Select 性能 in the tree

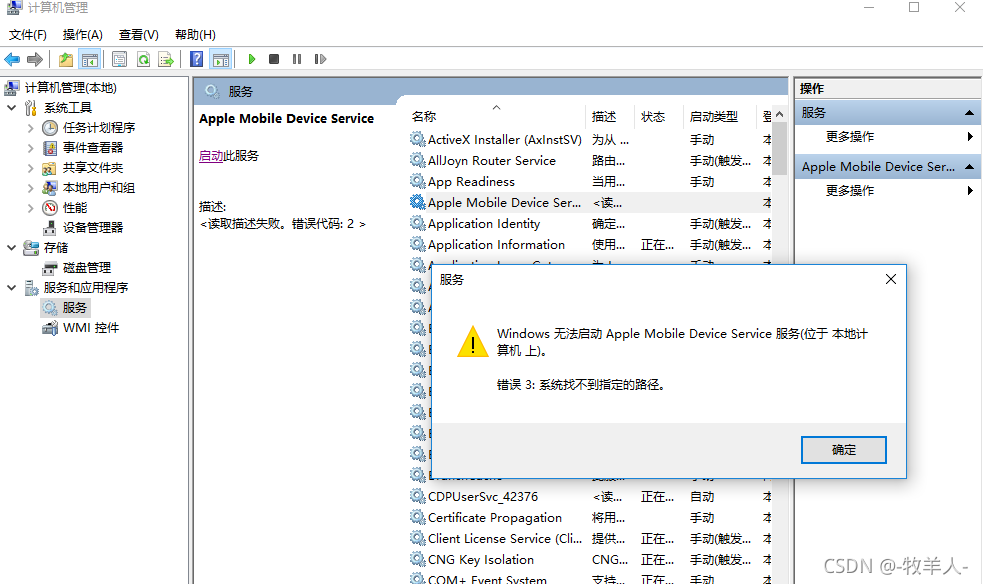75,208
